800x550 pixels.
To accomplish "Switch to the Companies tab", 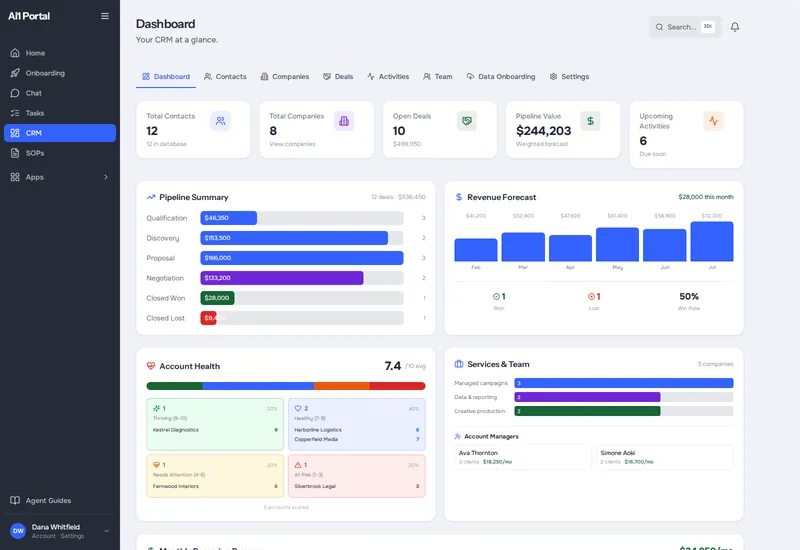I will 285,77.
